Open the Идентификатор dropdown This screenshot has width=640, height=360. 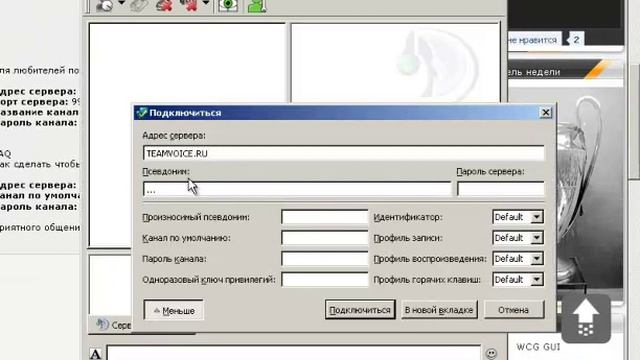point(518,217)
